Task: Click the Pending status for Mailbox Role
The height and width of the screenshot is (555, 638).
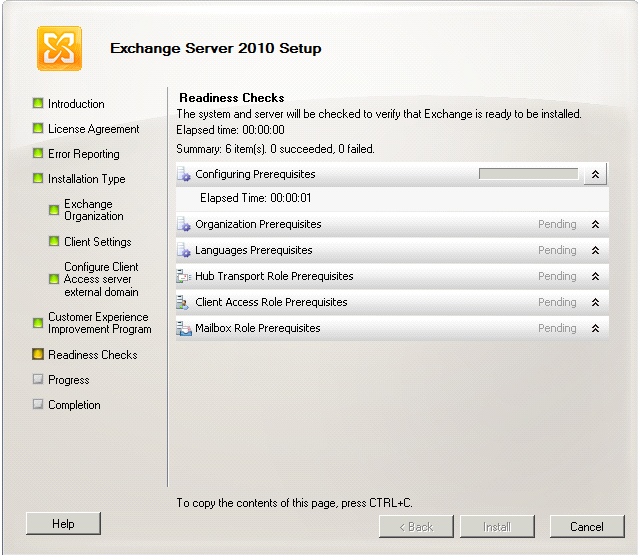Action: pyautogui.click(x=557, y=329)
